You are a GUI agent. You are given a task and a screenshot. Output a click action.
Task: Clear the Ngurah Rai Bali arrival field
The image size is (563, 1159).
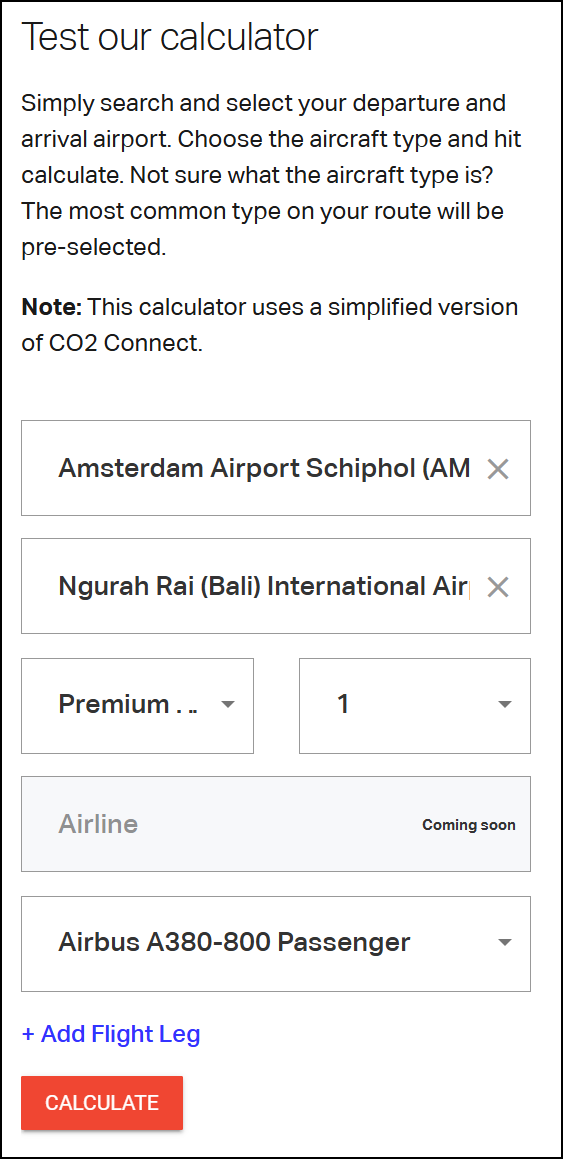point(498,587)
